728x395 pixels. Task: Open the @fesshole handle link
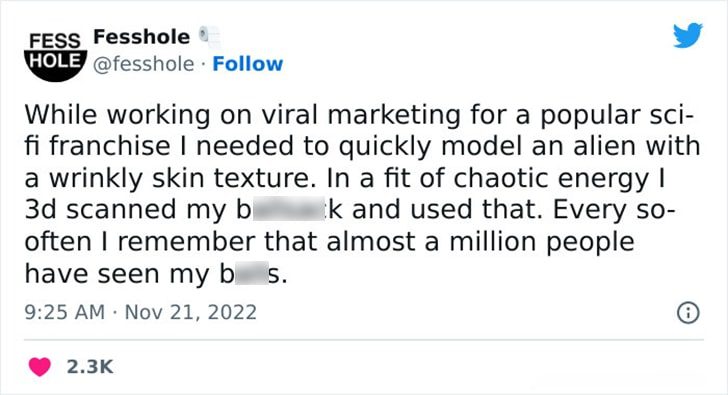click(x=143, y=64)
